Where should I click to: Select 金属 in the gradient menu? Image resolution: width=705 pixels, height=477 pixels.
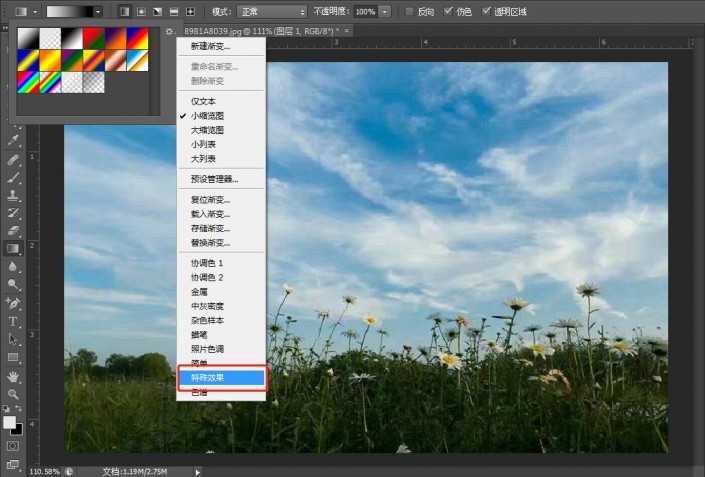pos(200,291)
